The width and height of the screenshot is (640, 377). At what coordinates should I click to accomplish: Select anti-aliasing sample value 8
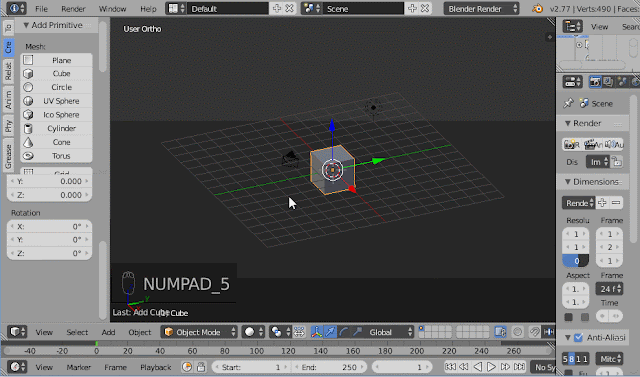(x=571, y=359)
